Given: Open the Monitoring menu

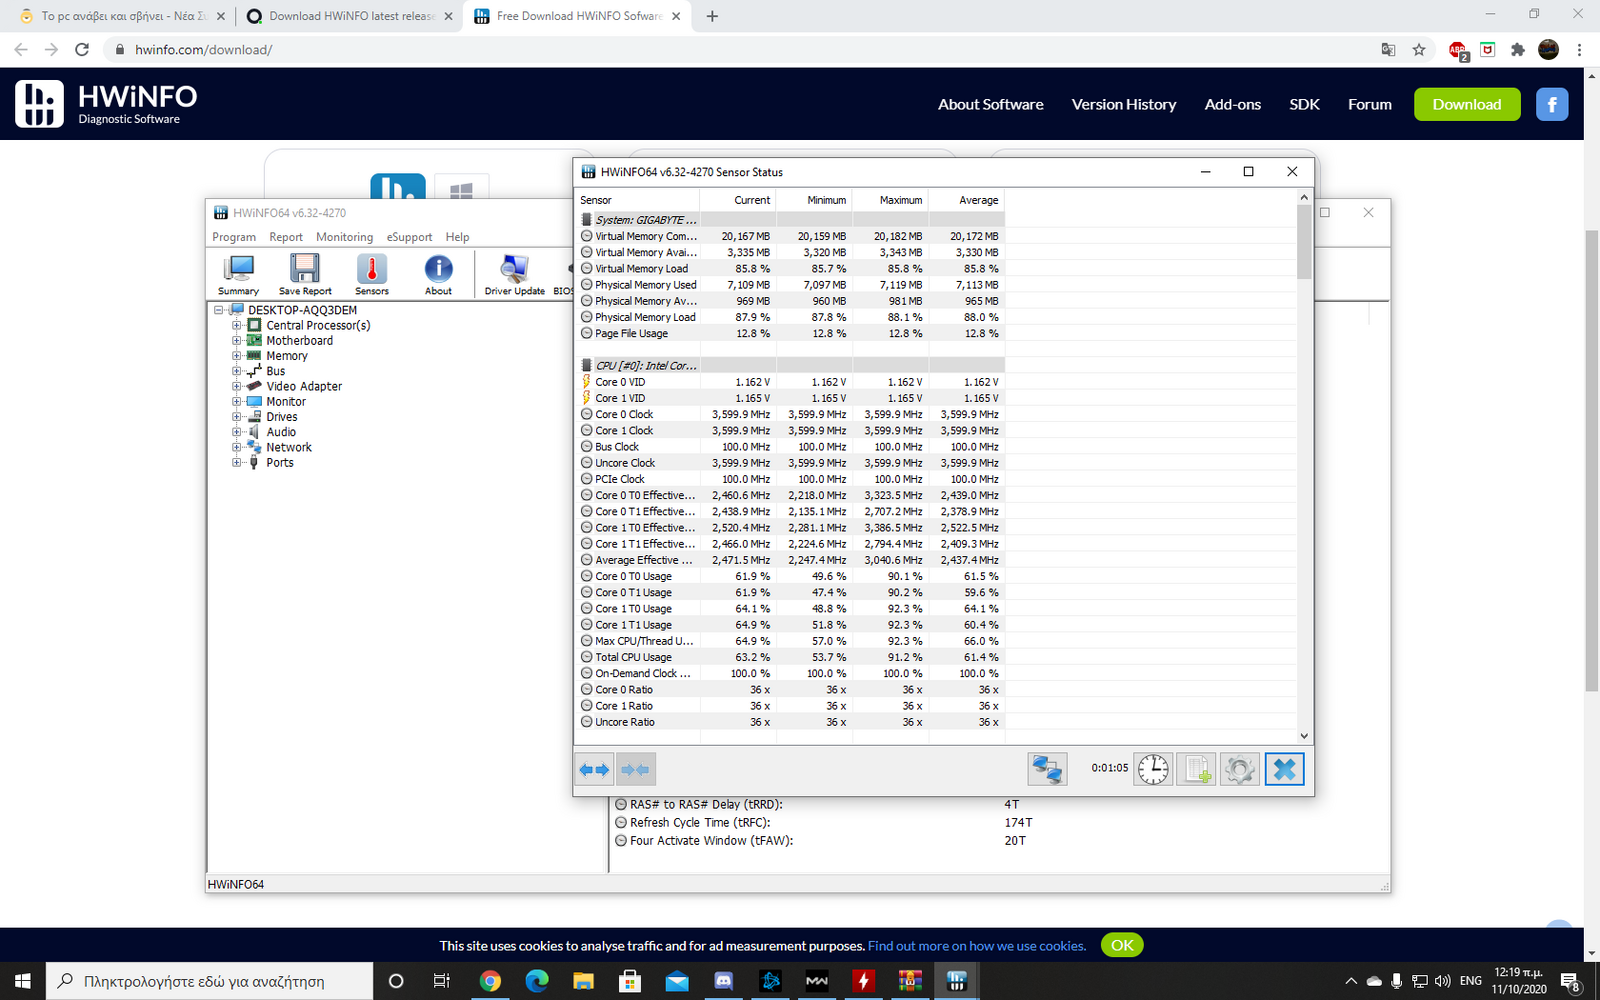Looking at the screenshot, I should pyautogui.click(x=344, y=237).
